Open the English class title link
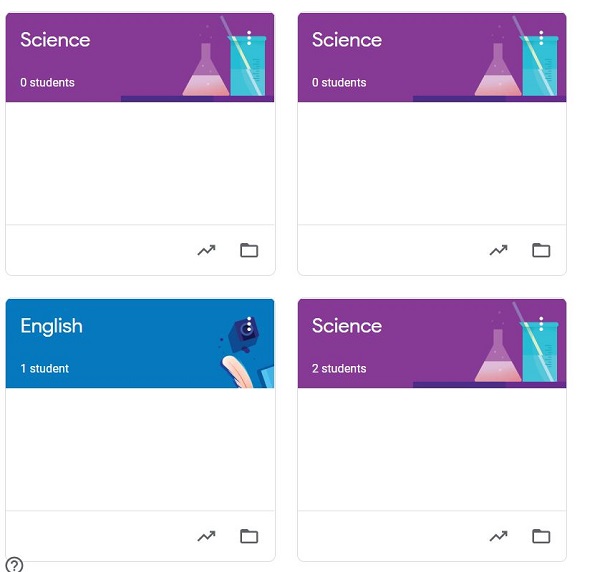 pos(51,326)
